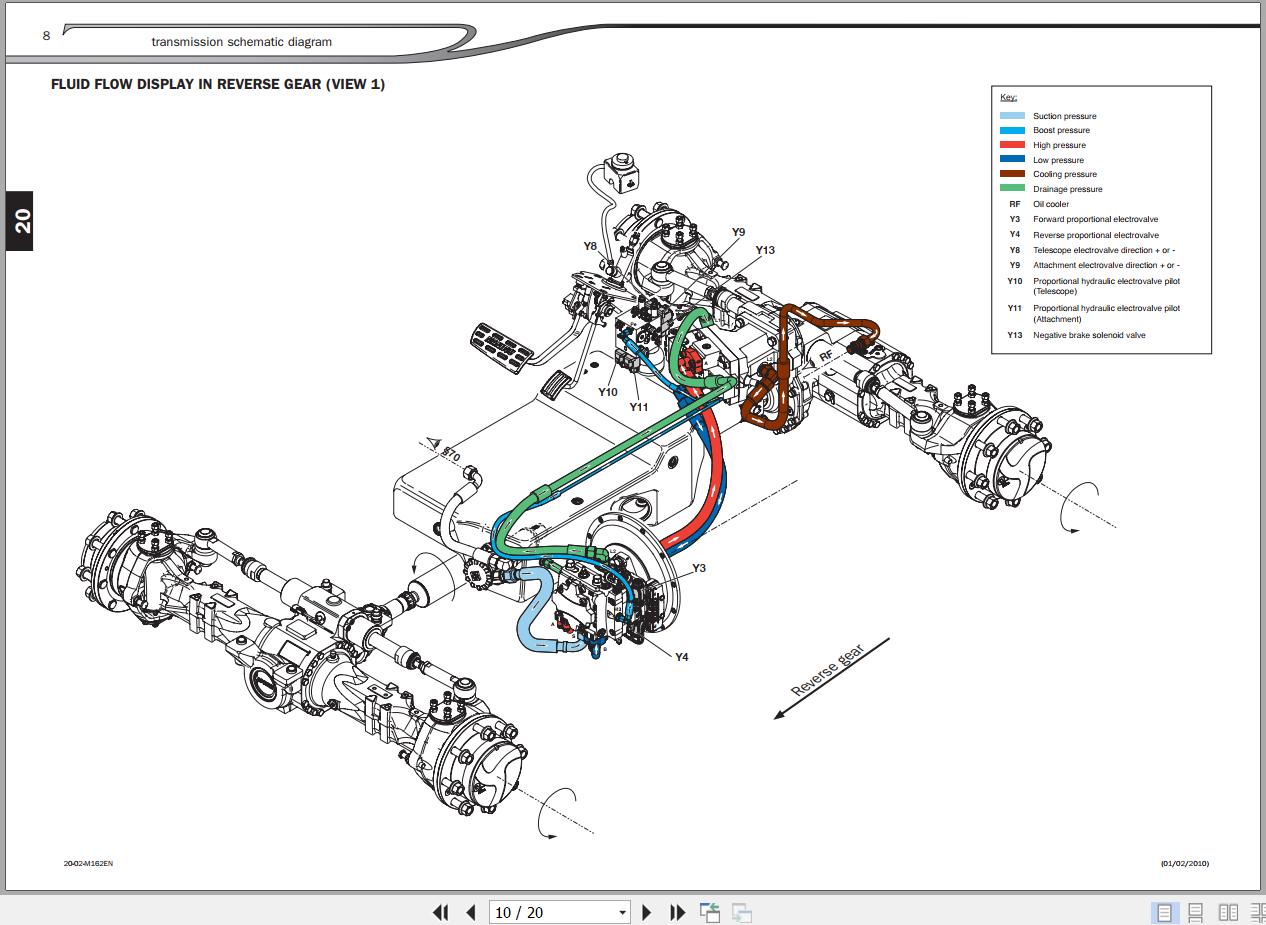
Task: Go to the next page
Action: 646,912
